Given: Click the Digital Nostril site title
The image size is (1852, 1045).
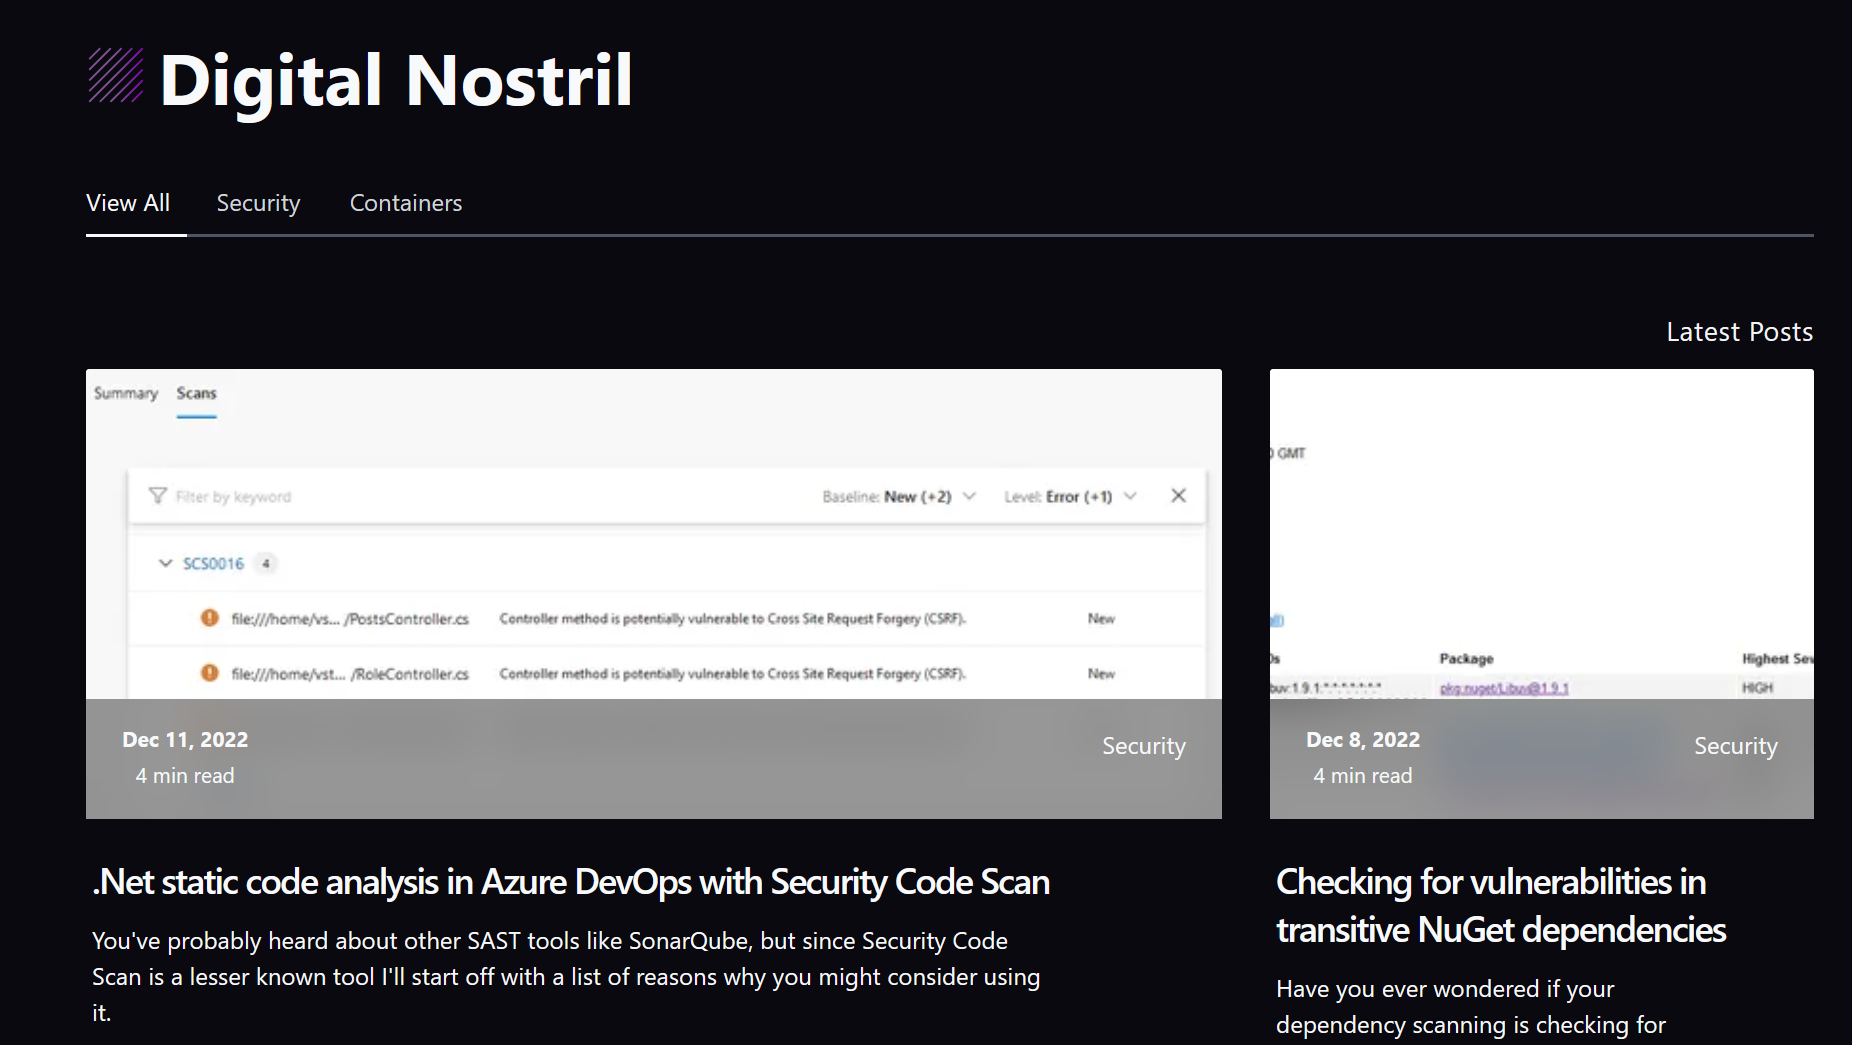Looking at the screenshot, I should point(396,80).
